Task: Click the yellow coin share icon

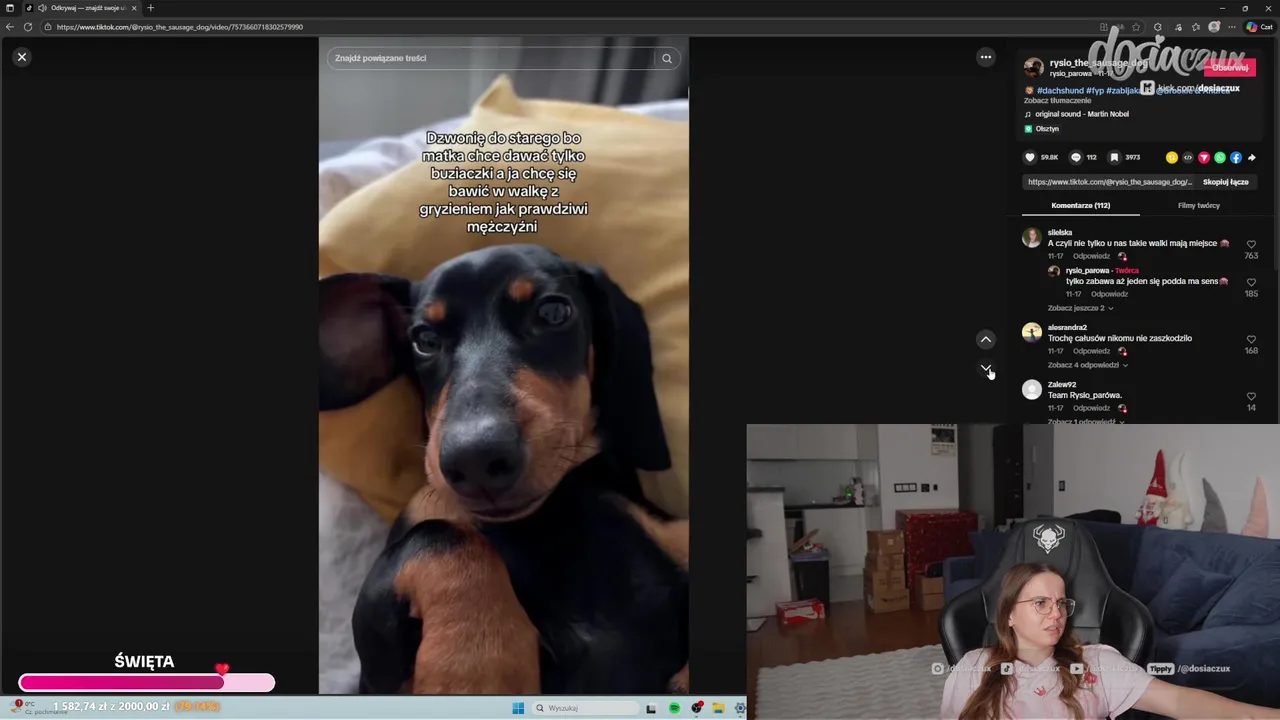Action: tap(1172, 157)
